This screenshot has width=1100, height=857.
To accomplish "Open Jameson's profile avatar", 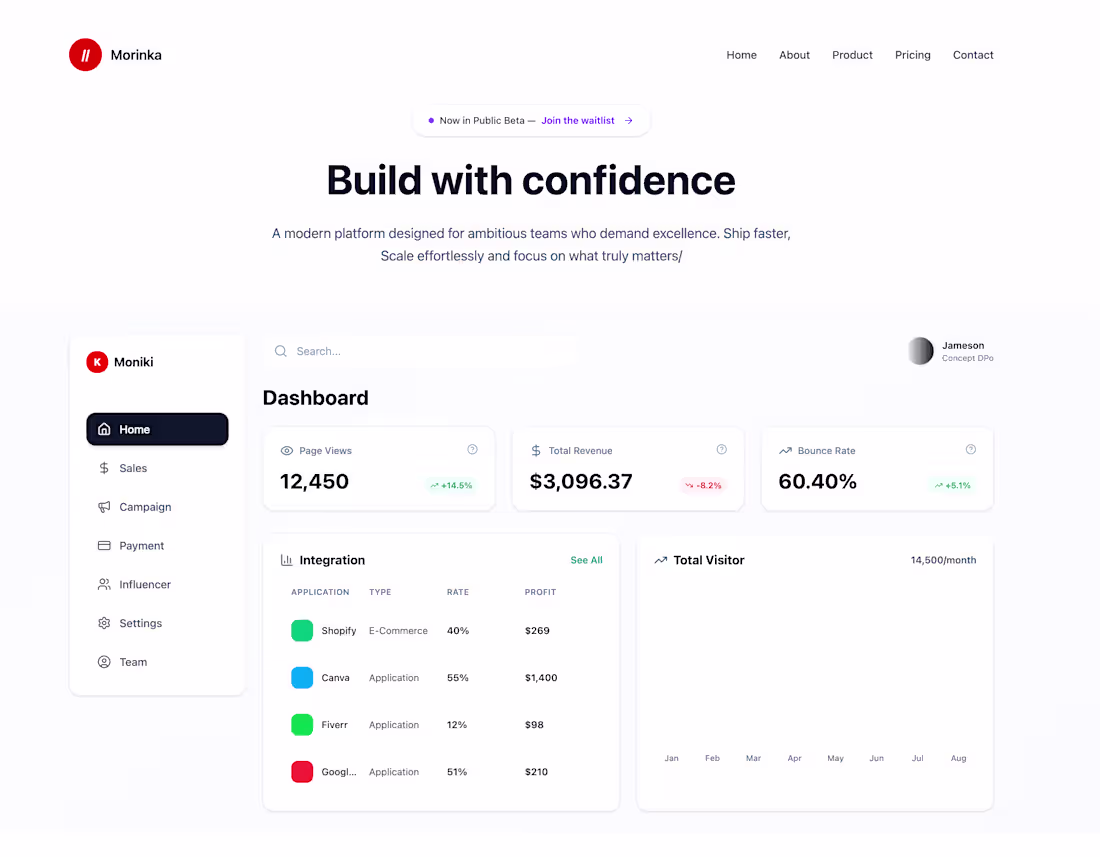I will coord(919,351).
